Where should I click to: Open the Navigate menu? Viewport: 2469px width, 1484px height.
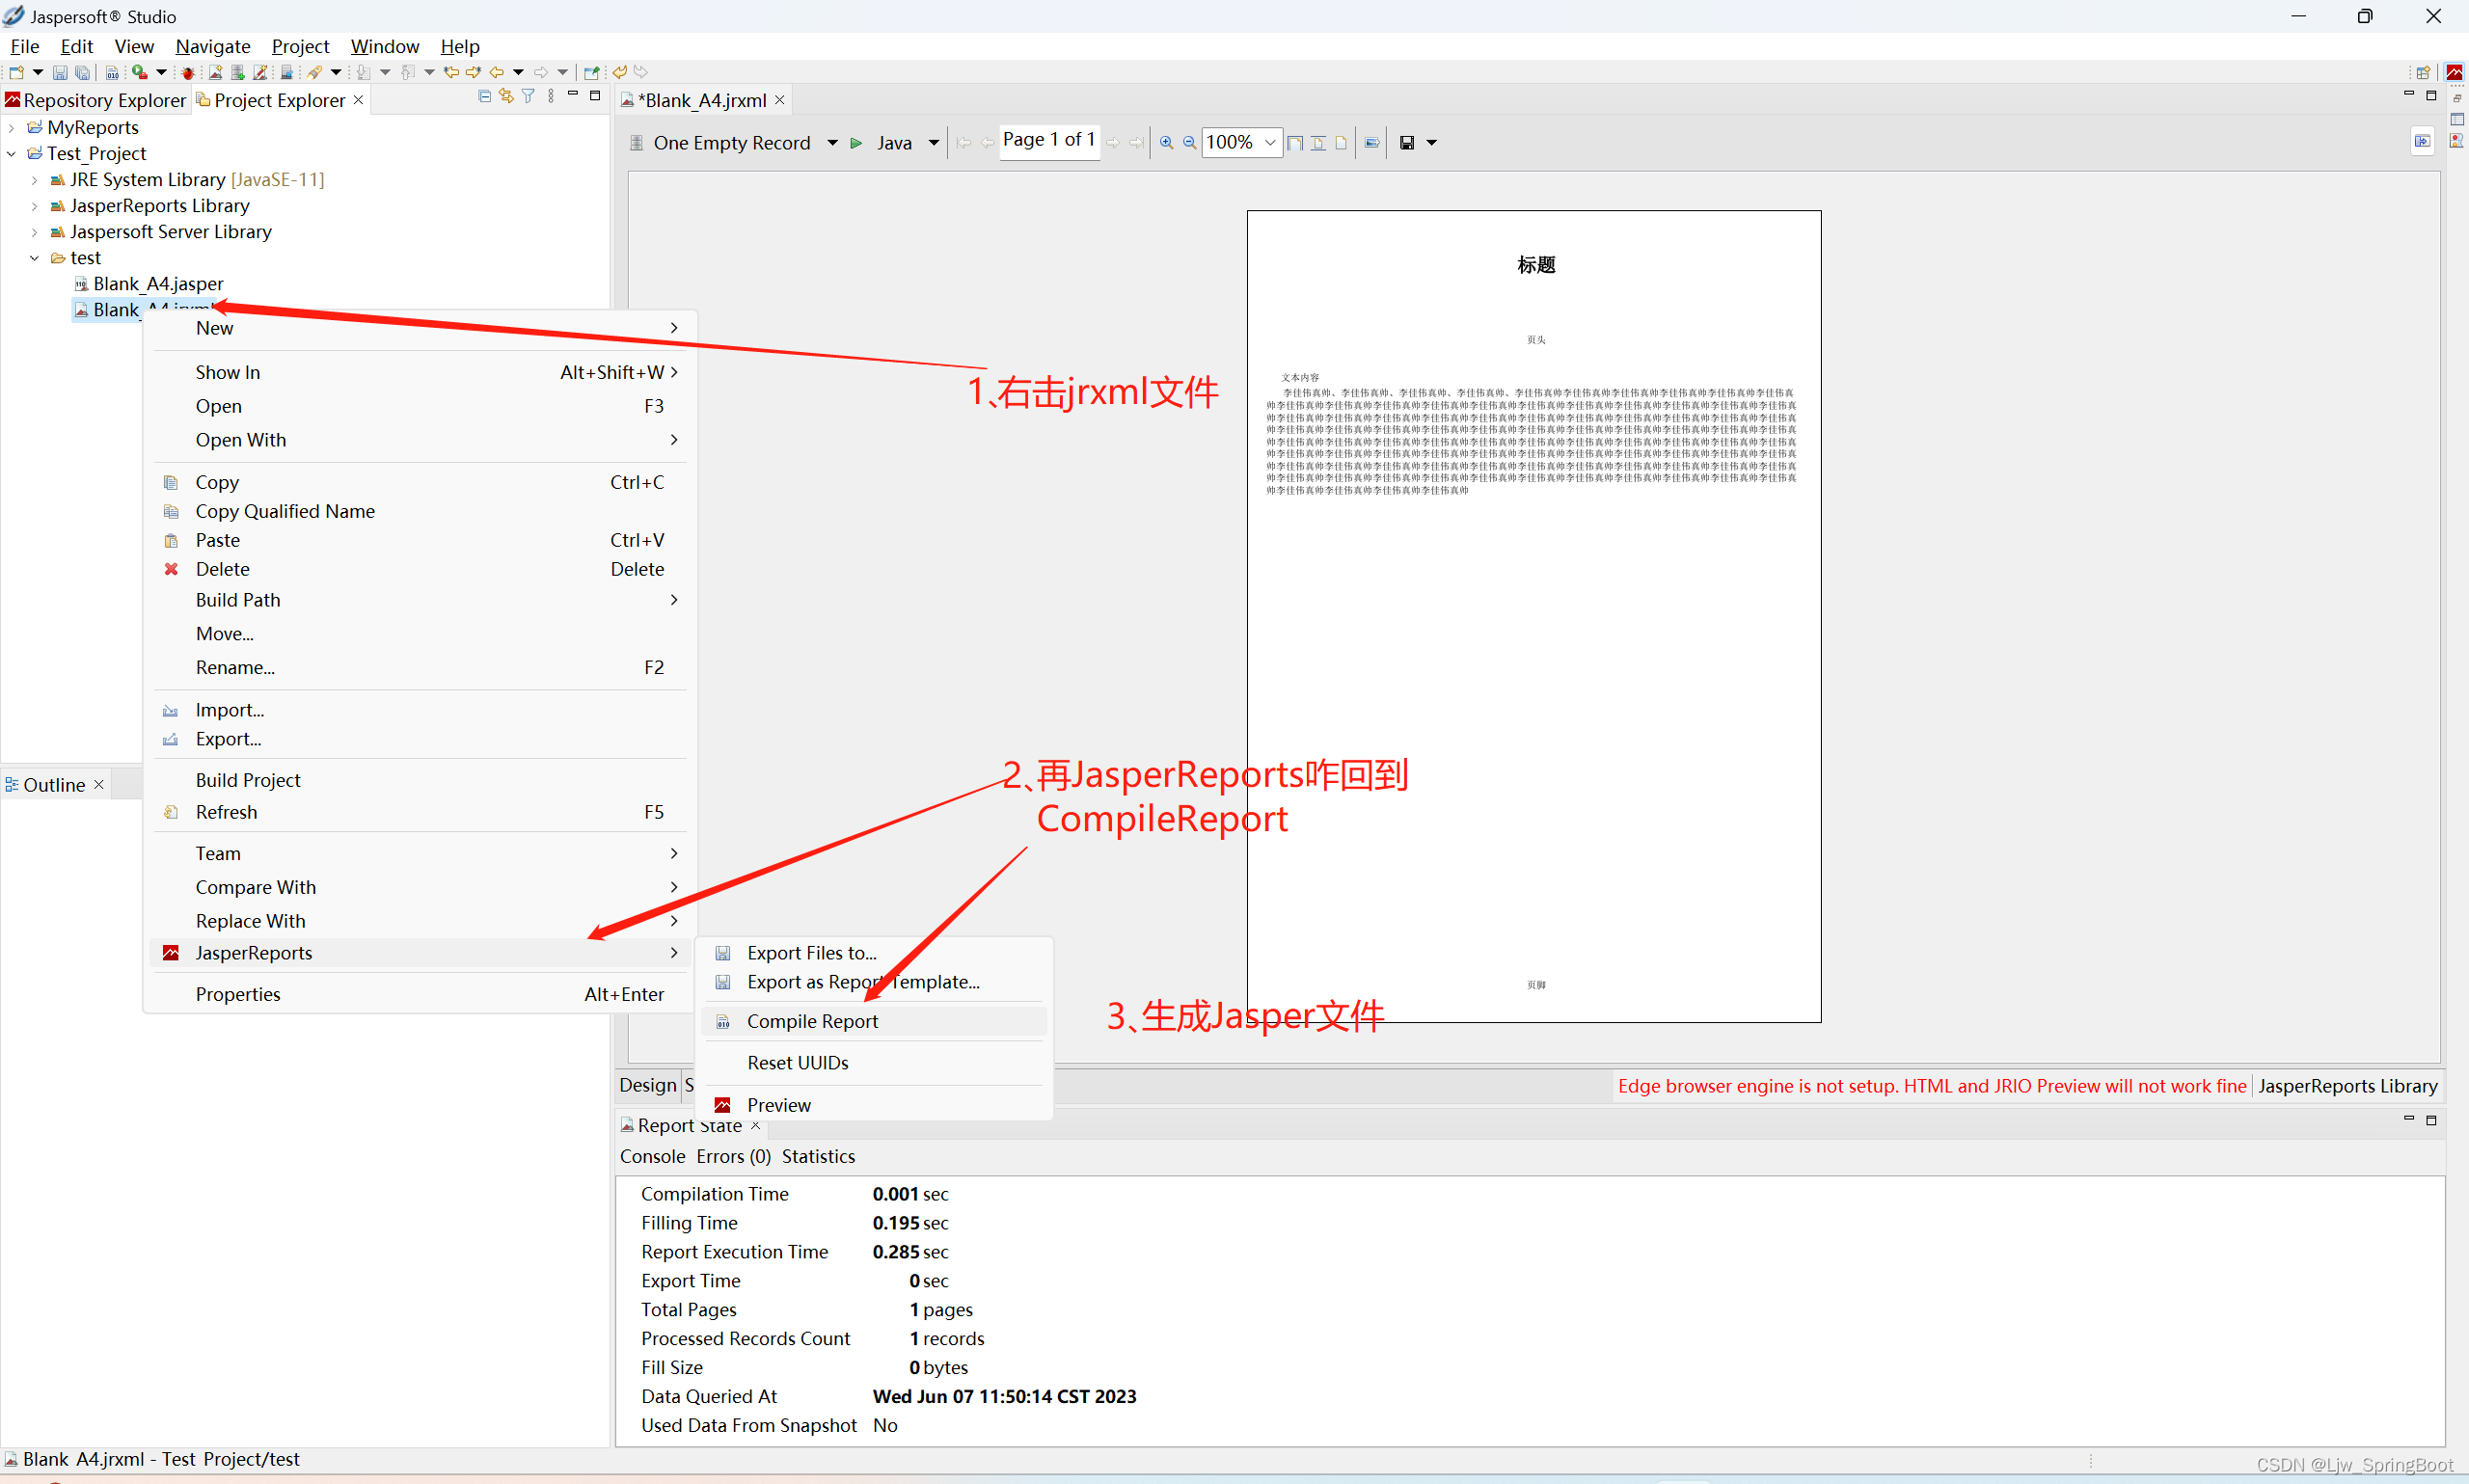pos(212,46)
